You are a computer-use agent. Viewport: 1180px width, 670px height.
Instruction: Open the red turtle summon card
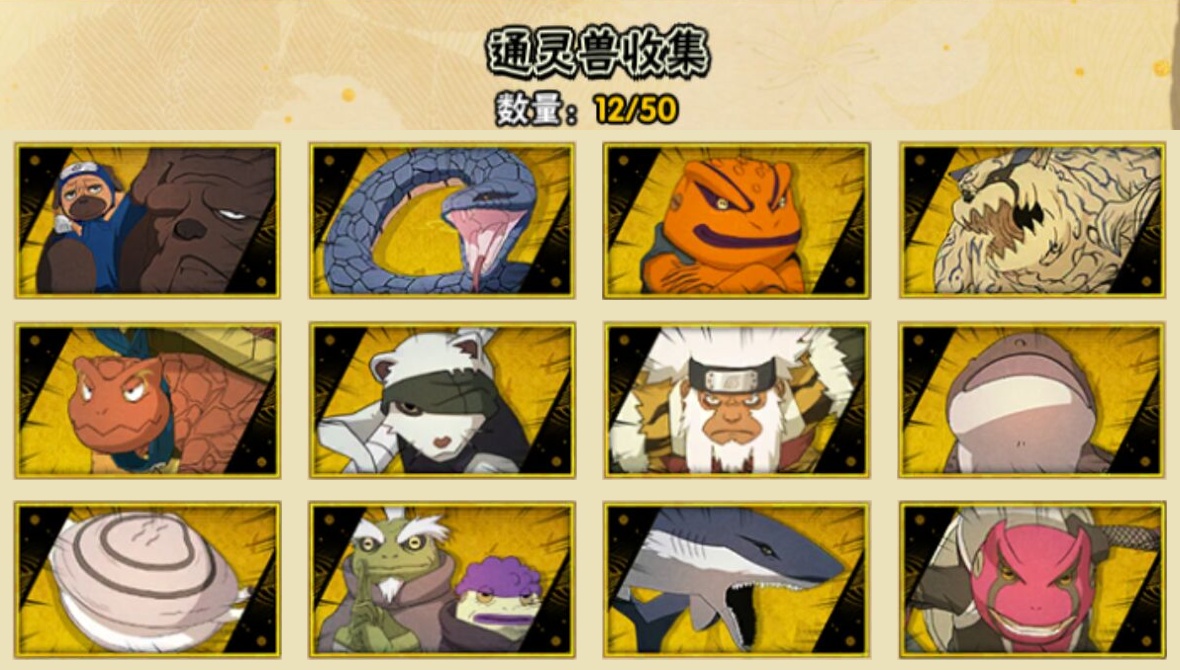click(x=148, y=400)
